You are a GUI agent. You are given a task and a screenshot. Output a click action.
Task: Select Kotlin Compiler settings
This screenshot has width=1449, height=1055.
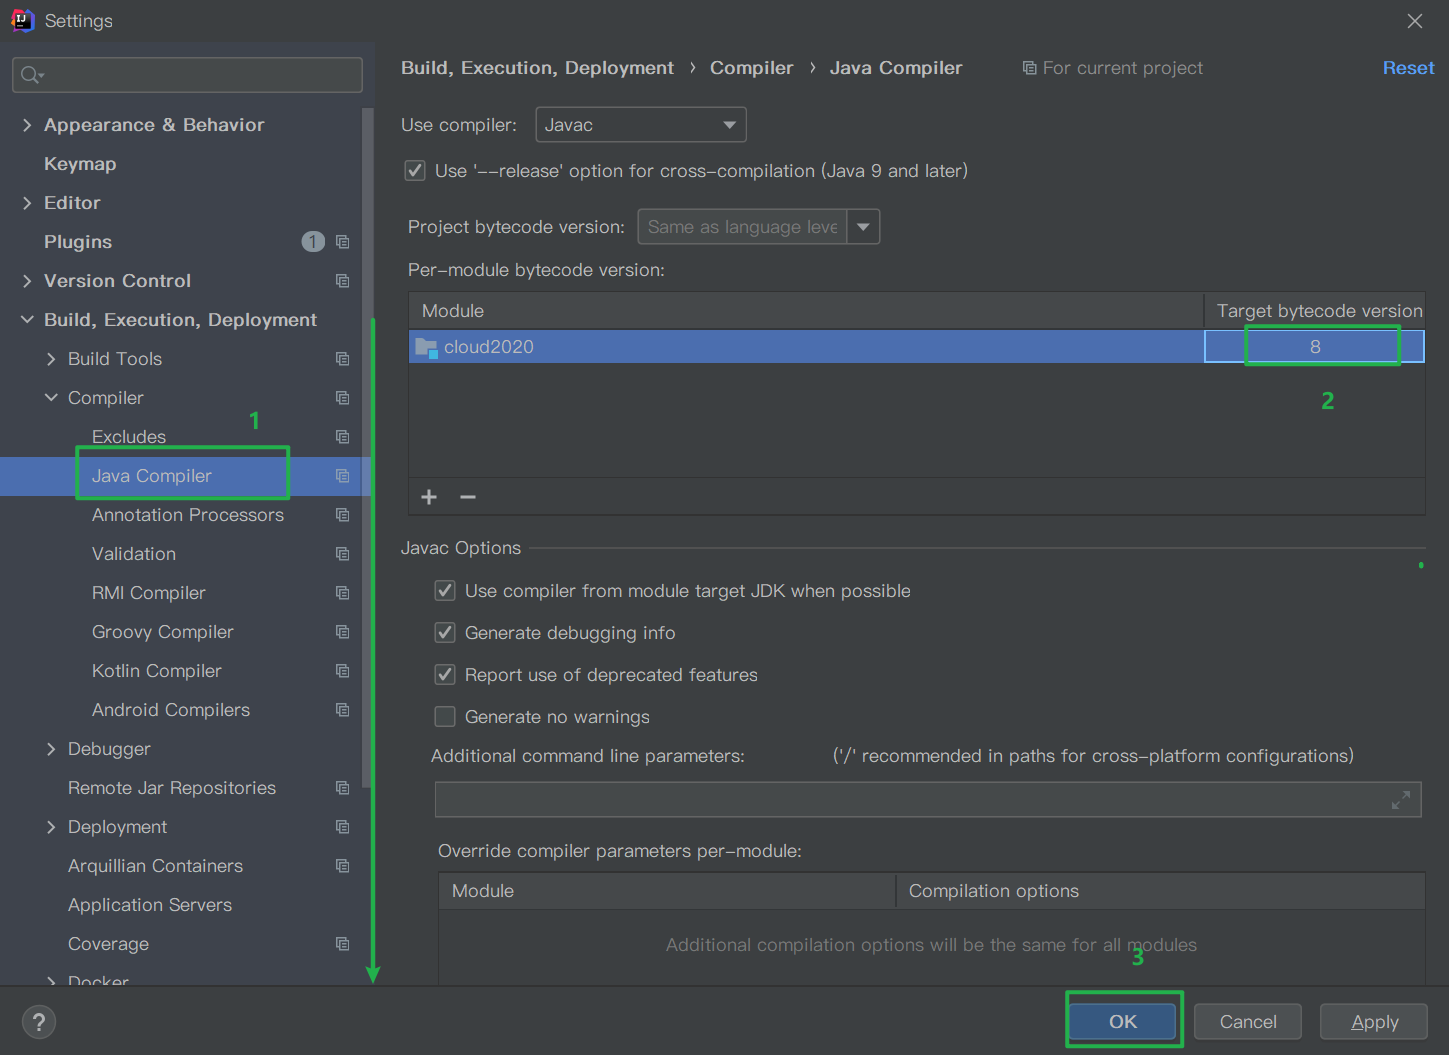pyautogui.click(x=157, y=671)
